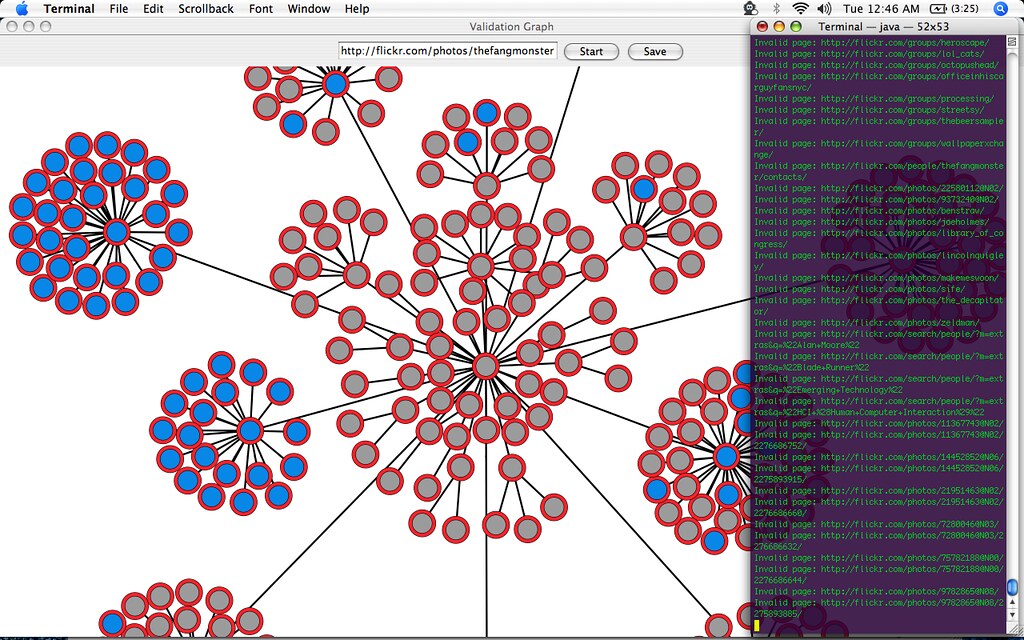The image size is (1024, 640).
Task: Click the terminal text 2275893915/
Action: (780, 479)
